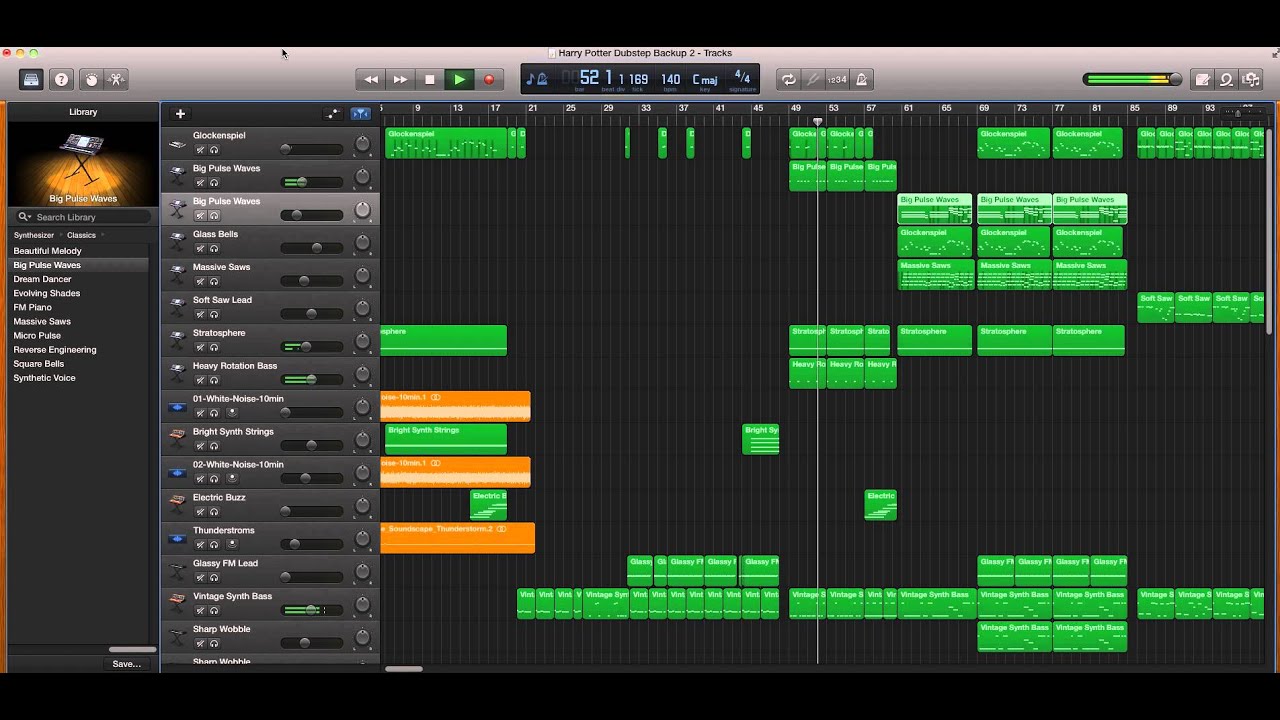Click the Bright Synth Strings track icon

(177, 440)
